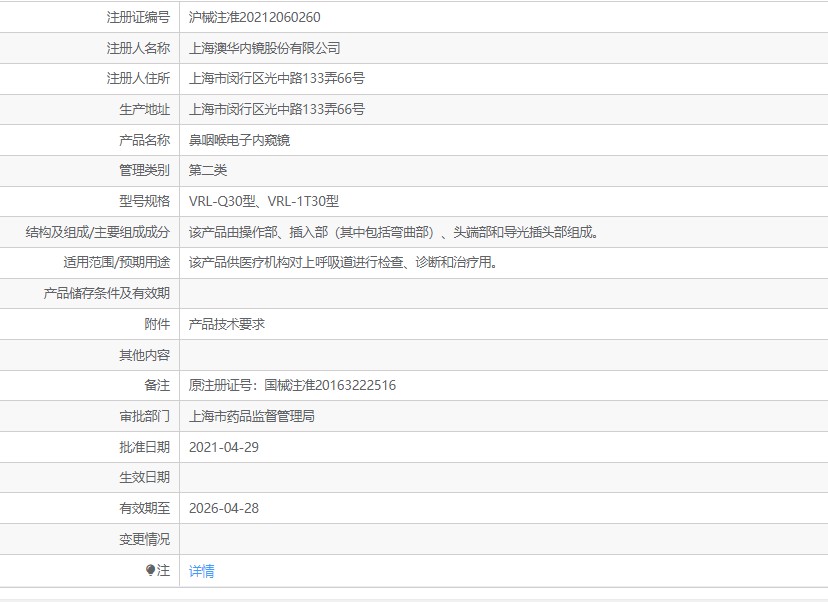The width and height of the screenshot is (828, 602).
Task: Select product name 鼻咽喉电子内窥镜
Action: tap(239, 140)
